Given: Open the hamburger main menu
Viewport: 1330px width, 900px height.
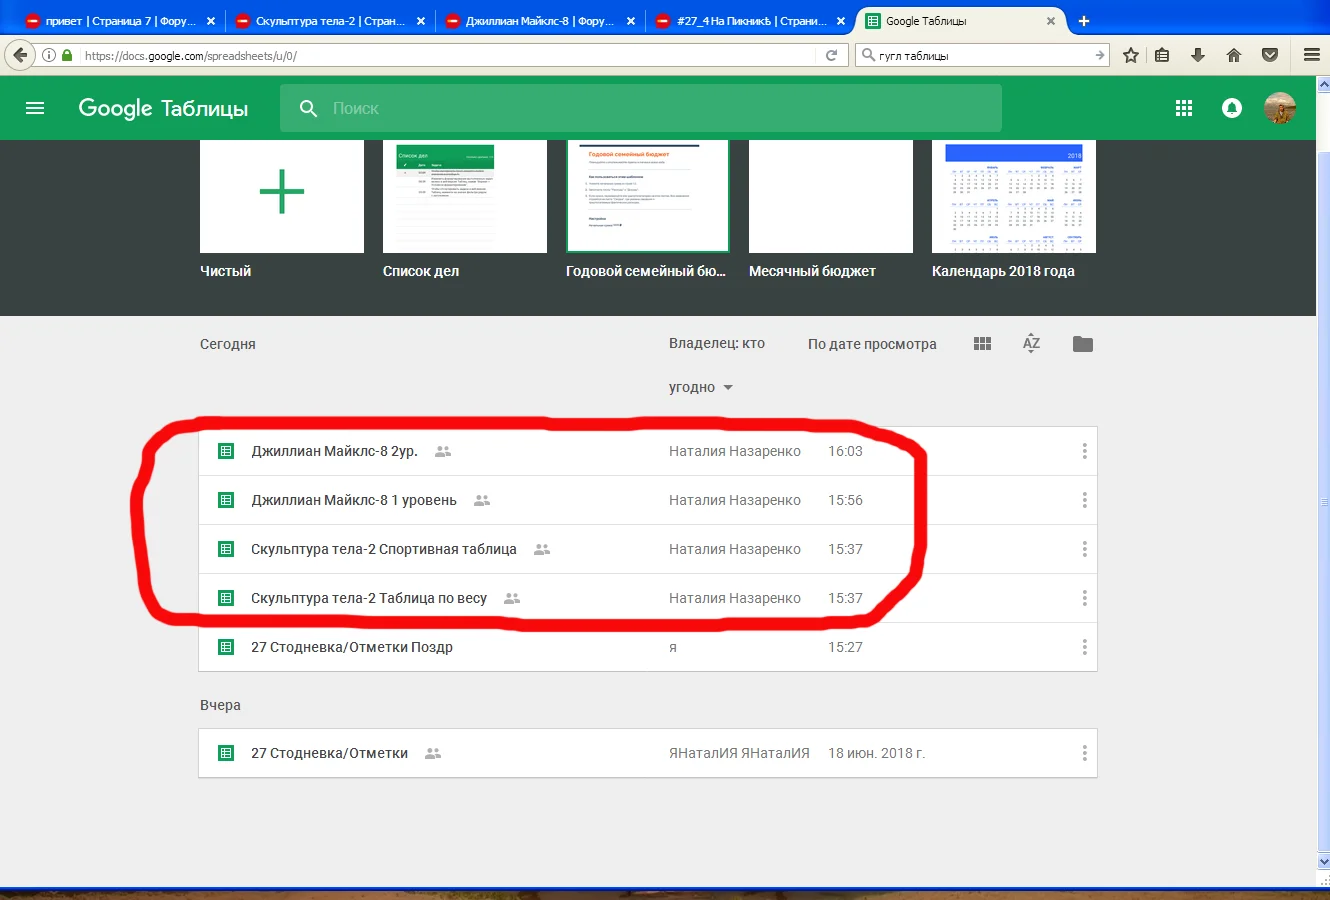Looking at the screenshot, I should (x=35, y=108).
